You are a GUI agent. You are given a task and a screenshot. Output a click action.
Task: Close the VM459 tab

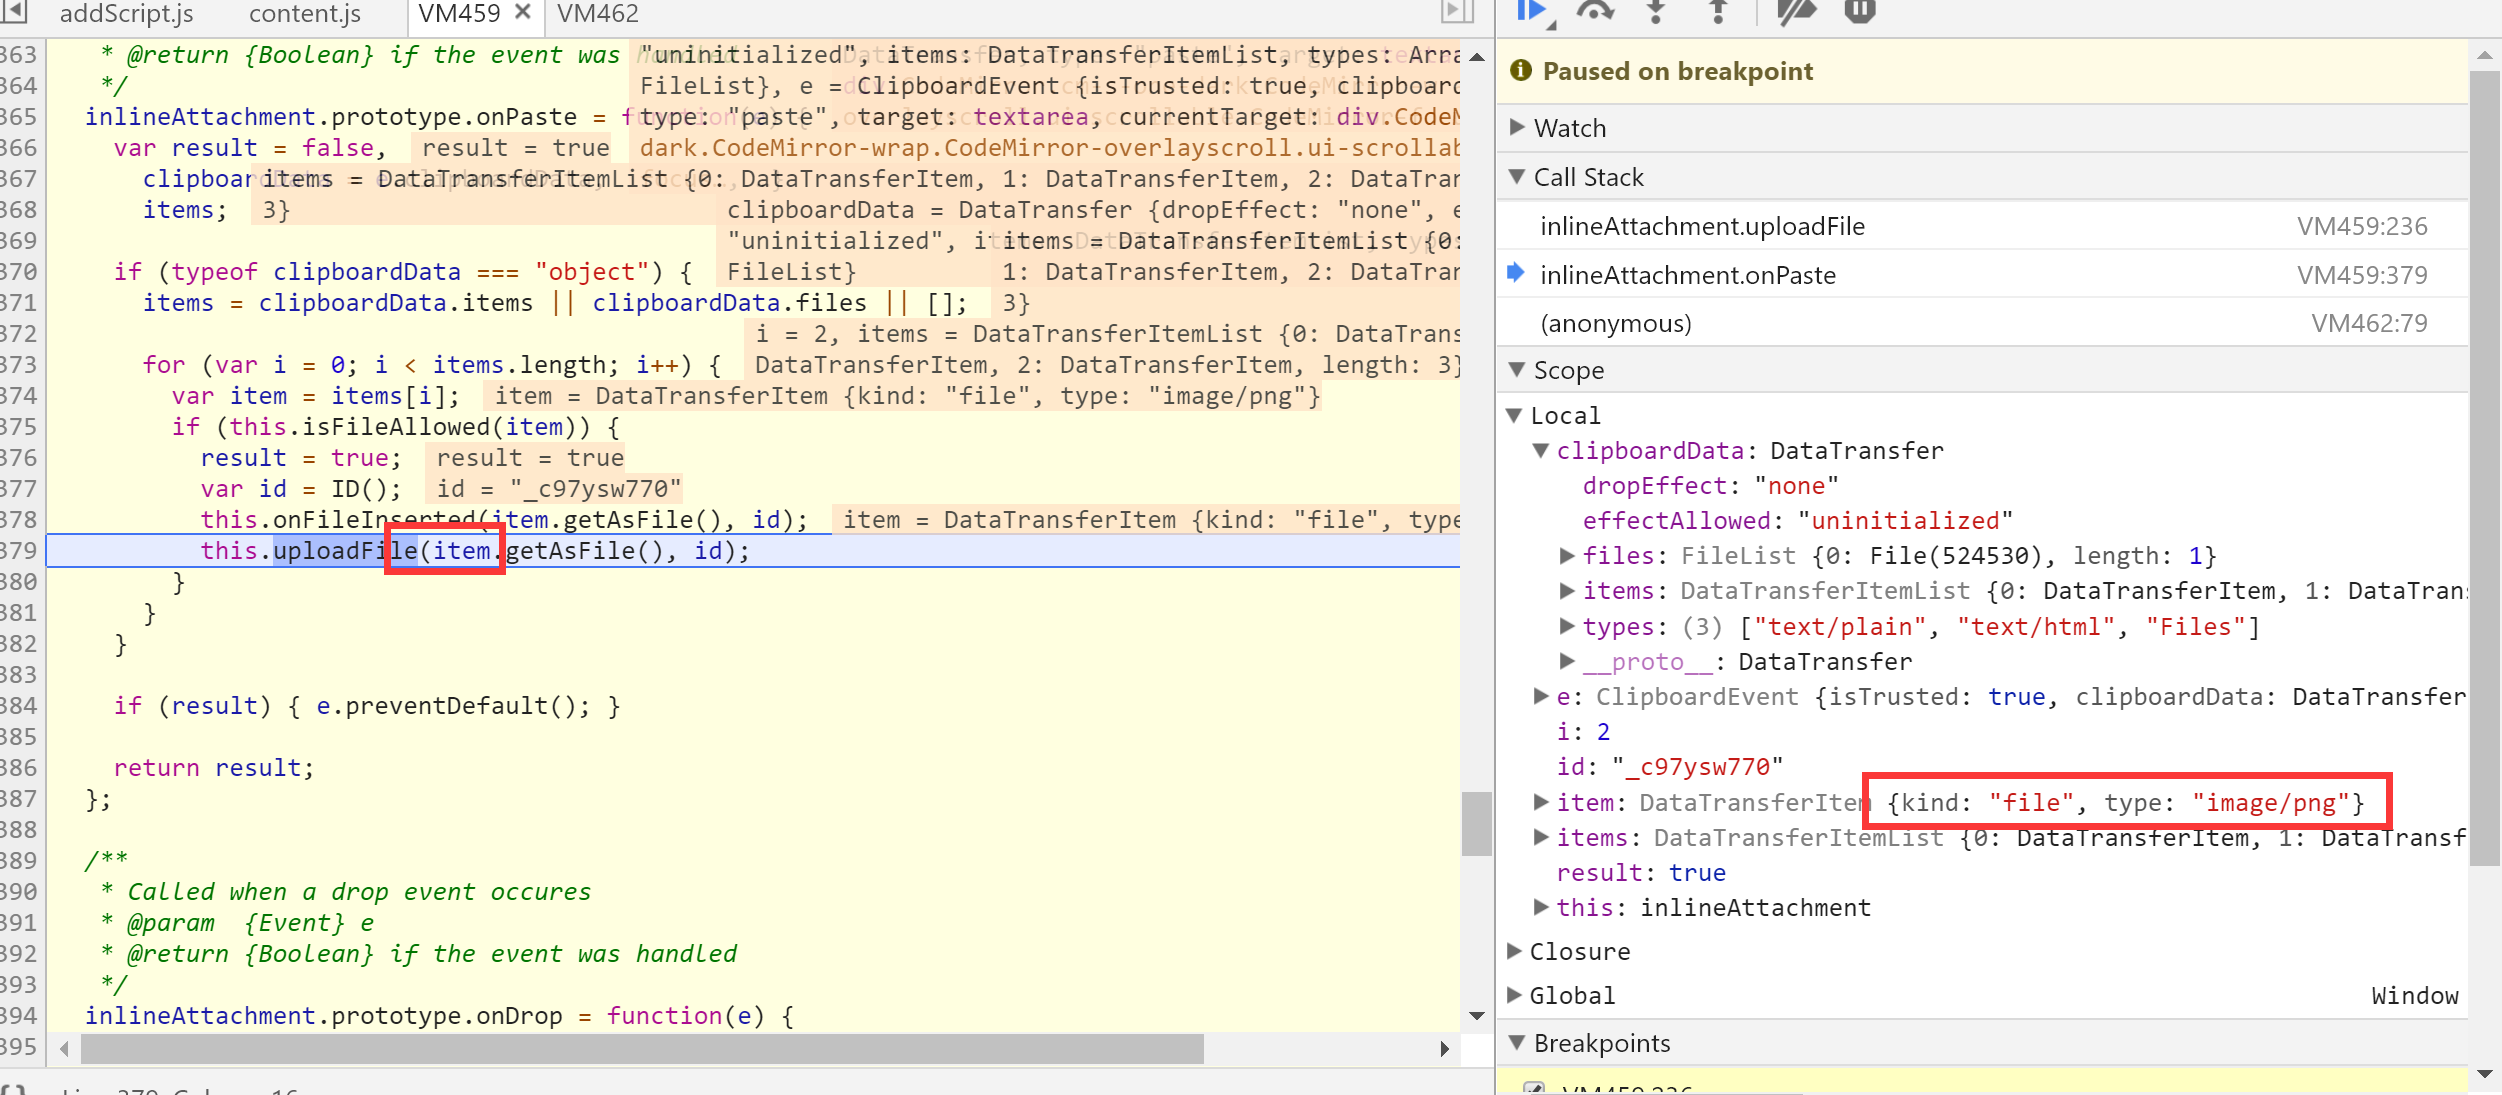click(x=522, y=13)
